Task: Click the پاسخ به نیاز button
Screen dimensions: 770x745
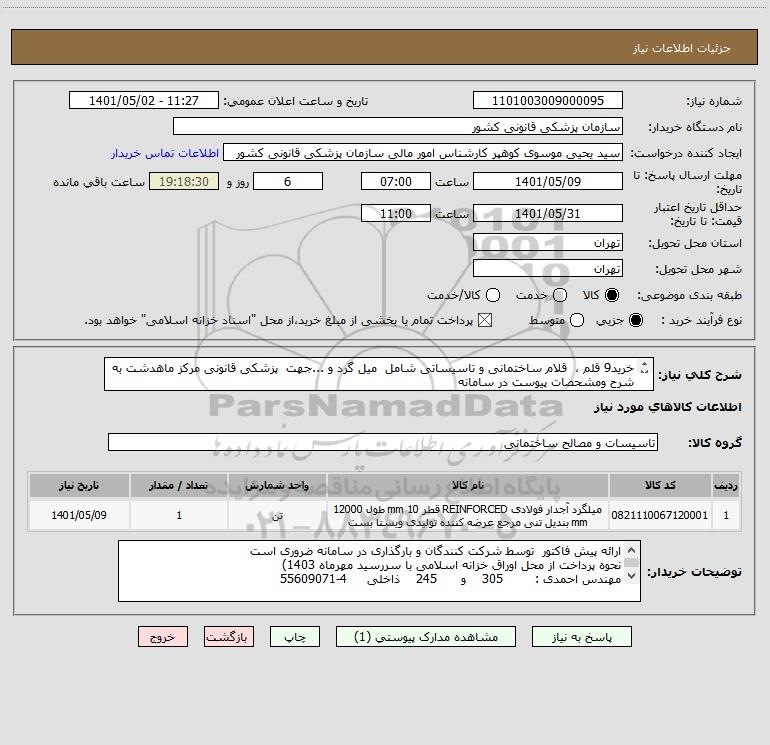Action: [581, 637]
